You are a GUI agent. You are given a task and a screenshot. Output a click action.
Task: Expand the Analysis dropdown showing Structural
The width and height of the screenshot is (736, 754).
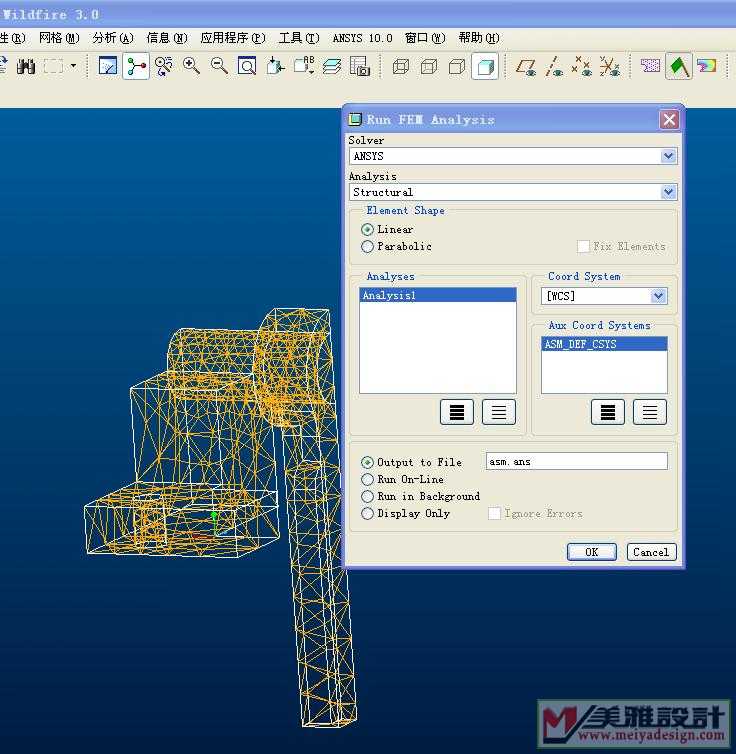tap(668, 192)
